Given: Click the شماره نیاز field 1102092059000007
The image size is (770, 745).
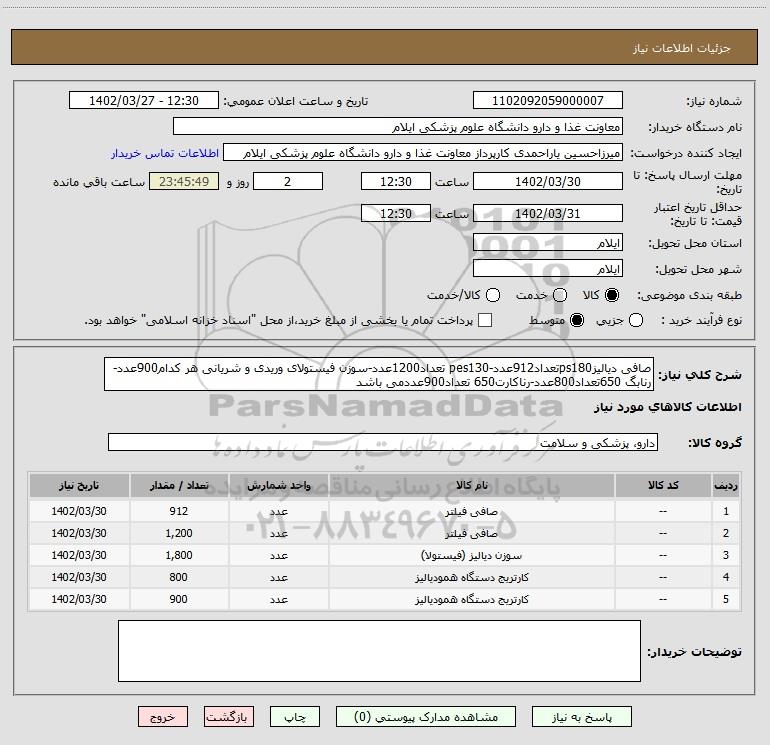Looking at the screenshot, I should click(548, 101).
